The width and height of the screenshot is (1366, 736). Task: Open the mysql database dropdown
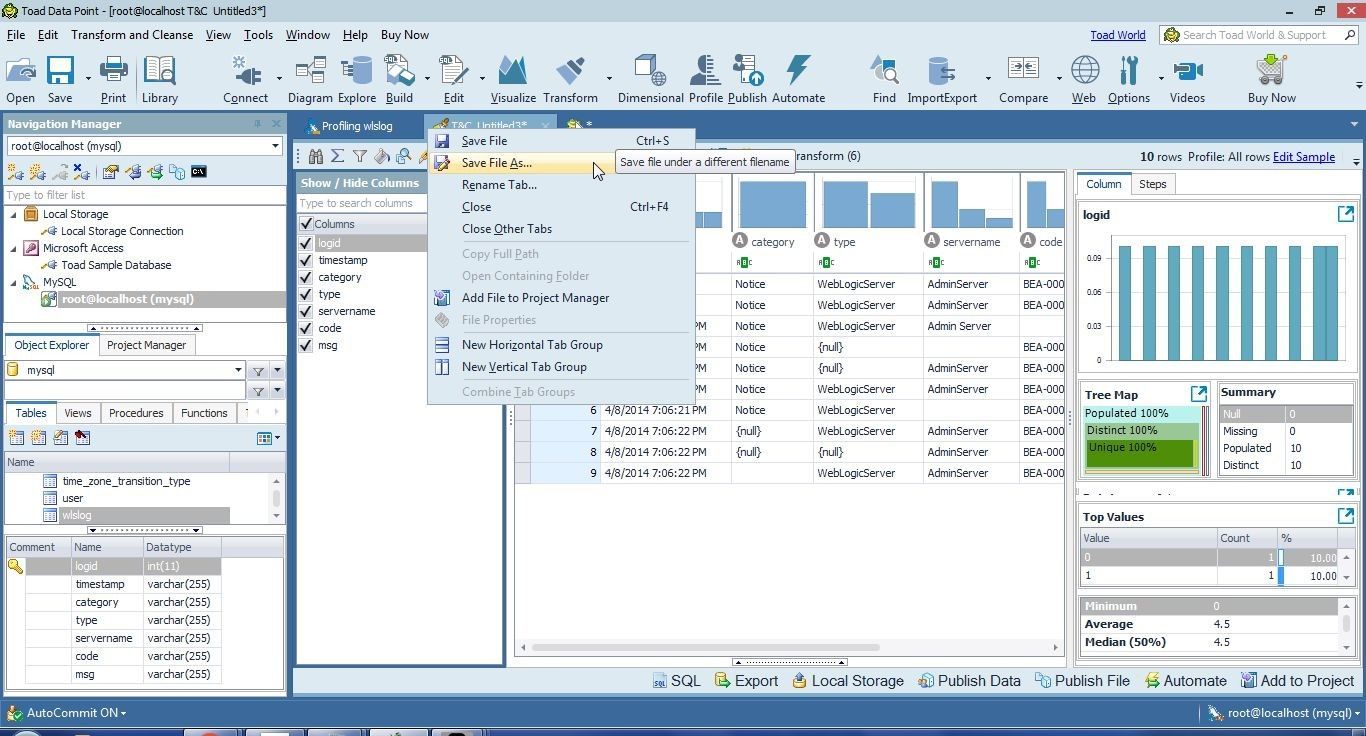tap(237, 370)
